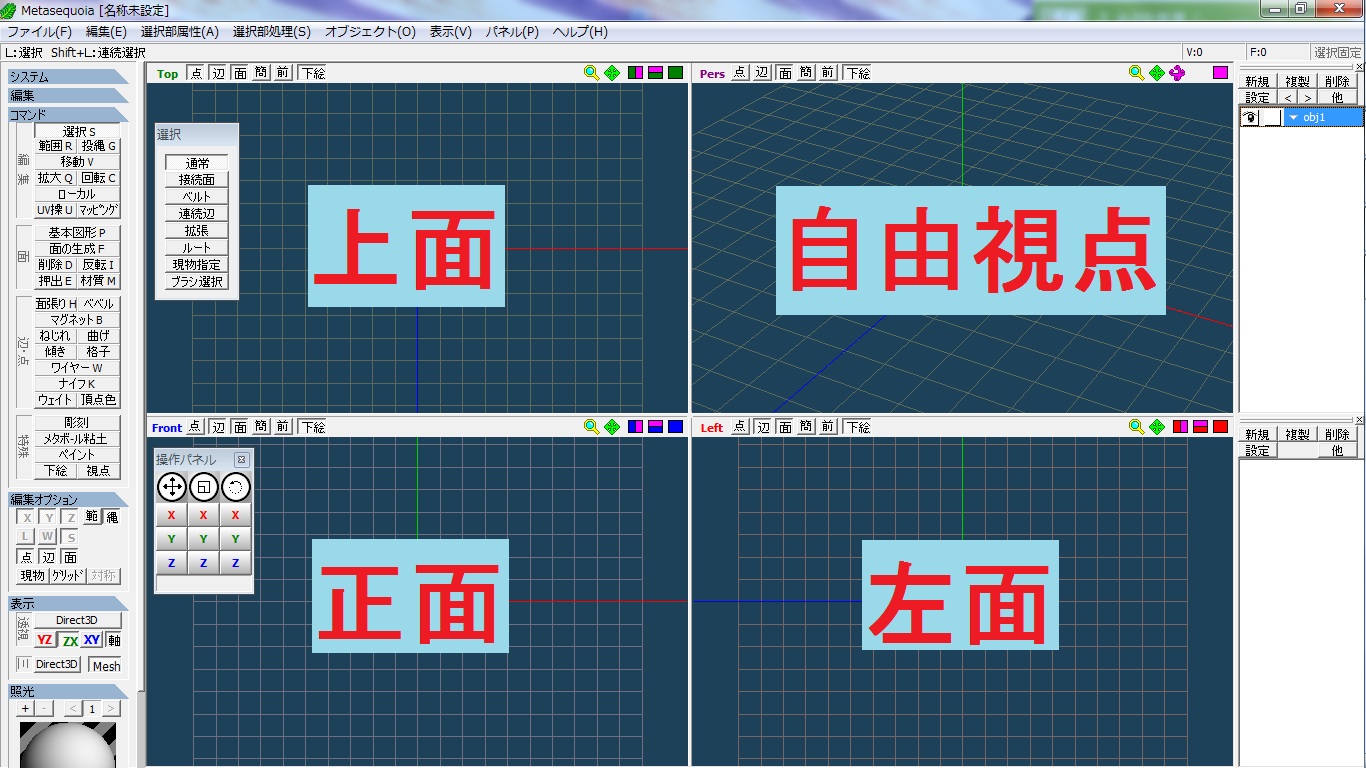
Task: Open the オブジェクト(O) menu
Action: pyautogui.click(x=370, y=32)
